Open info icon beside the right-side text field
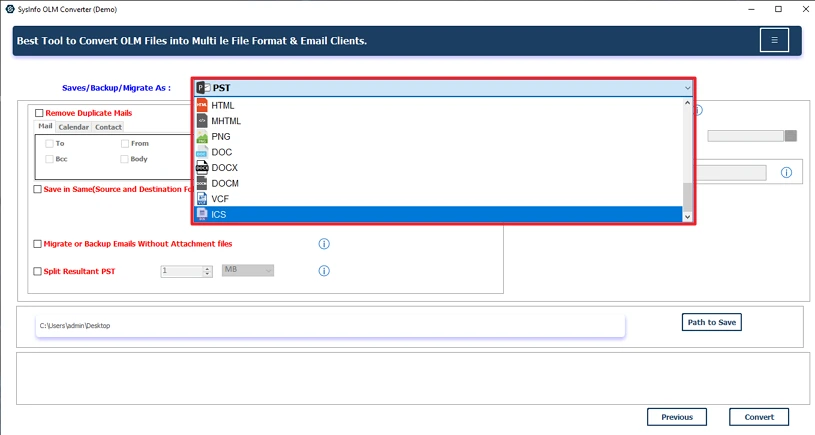The image size is (815, 435). (x=786, y=173)
